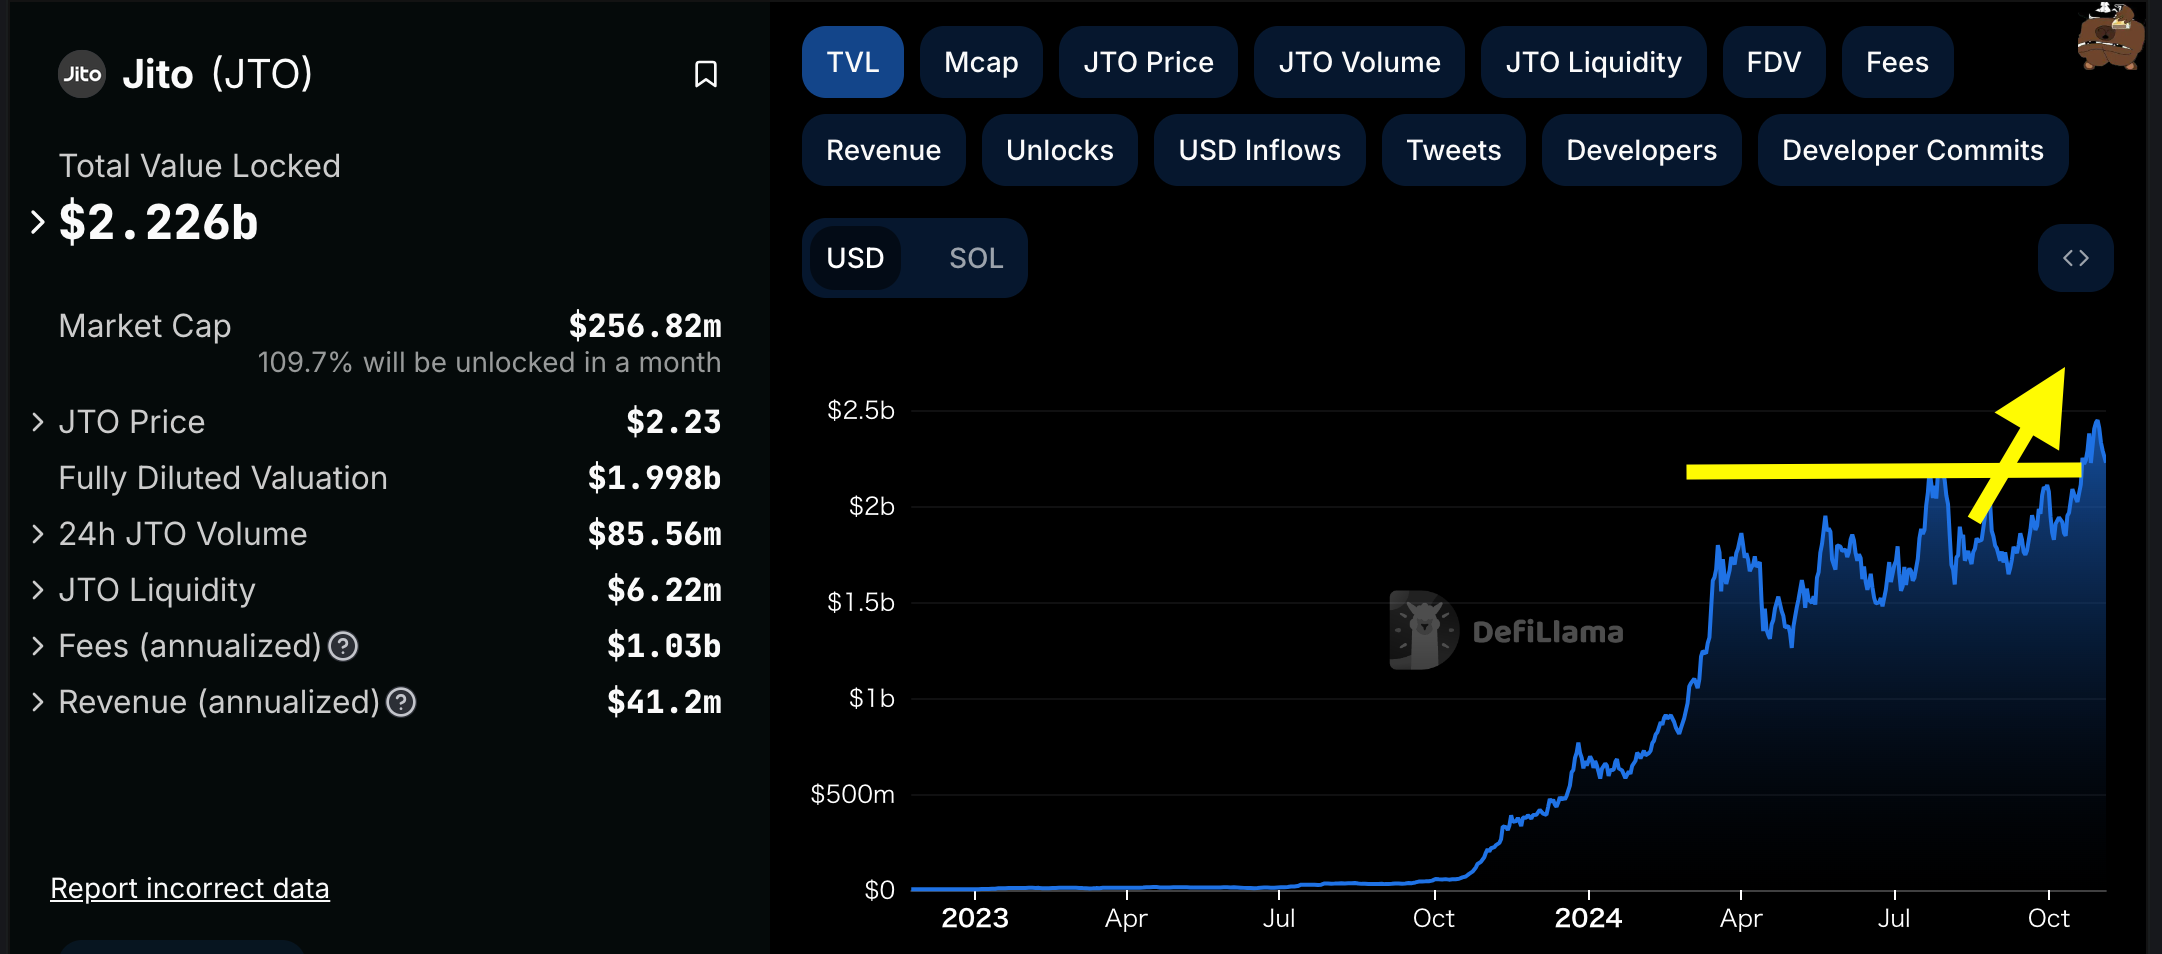Click the Jito logo icon
Image resolution: width=2162 pixels, height=954 pixels.
(x=82, y=74)
